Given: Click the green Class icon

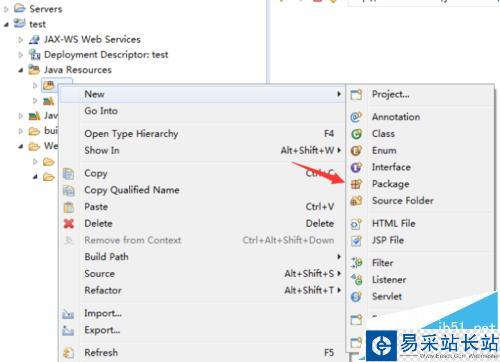Looking at the screenshot, I should click(356, 134).
